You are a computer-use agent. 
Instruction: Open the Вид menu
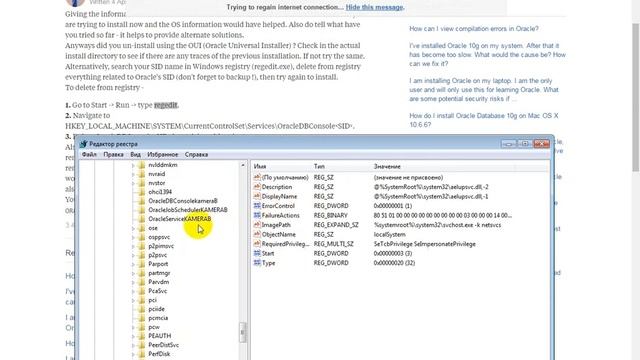tap(135, 155)
